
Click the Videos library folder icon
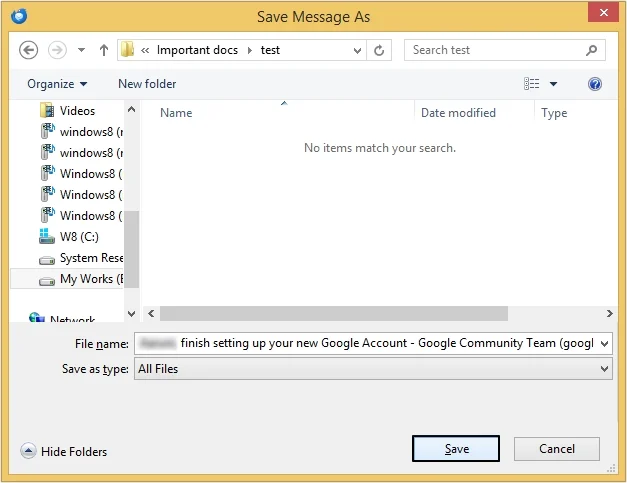pos(47,111)
